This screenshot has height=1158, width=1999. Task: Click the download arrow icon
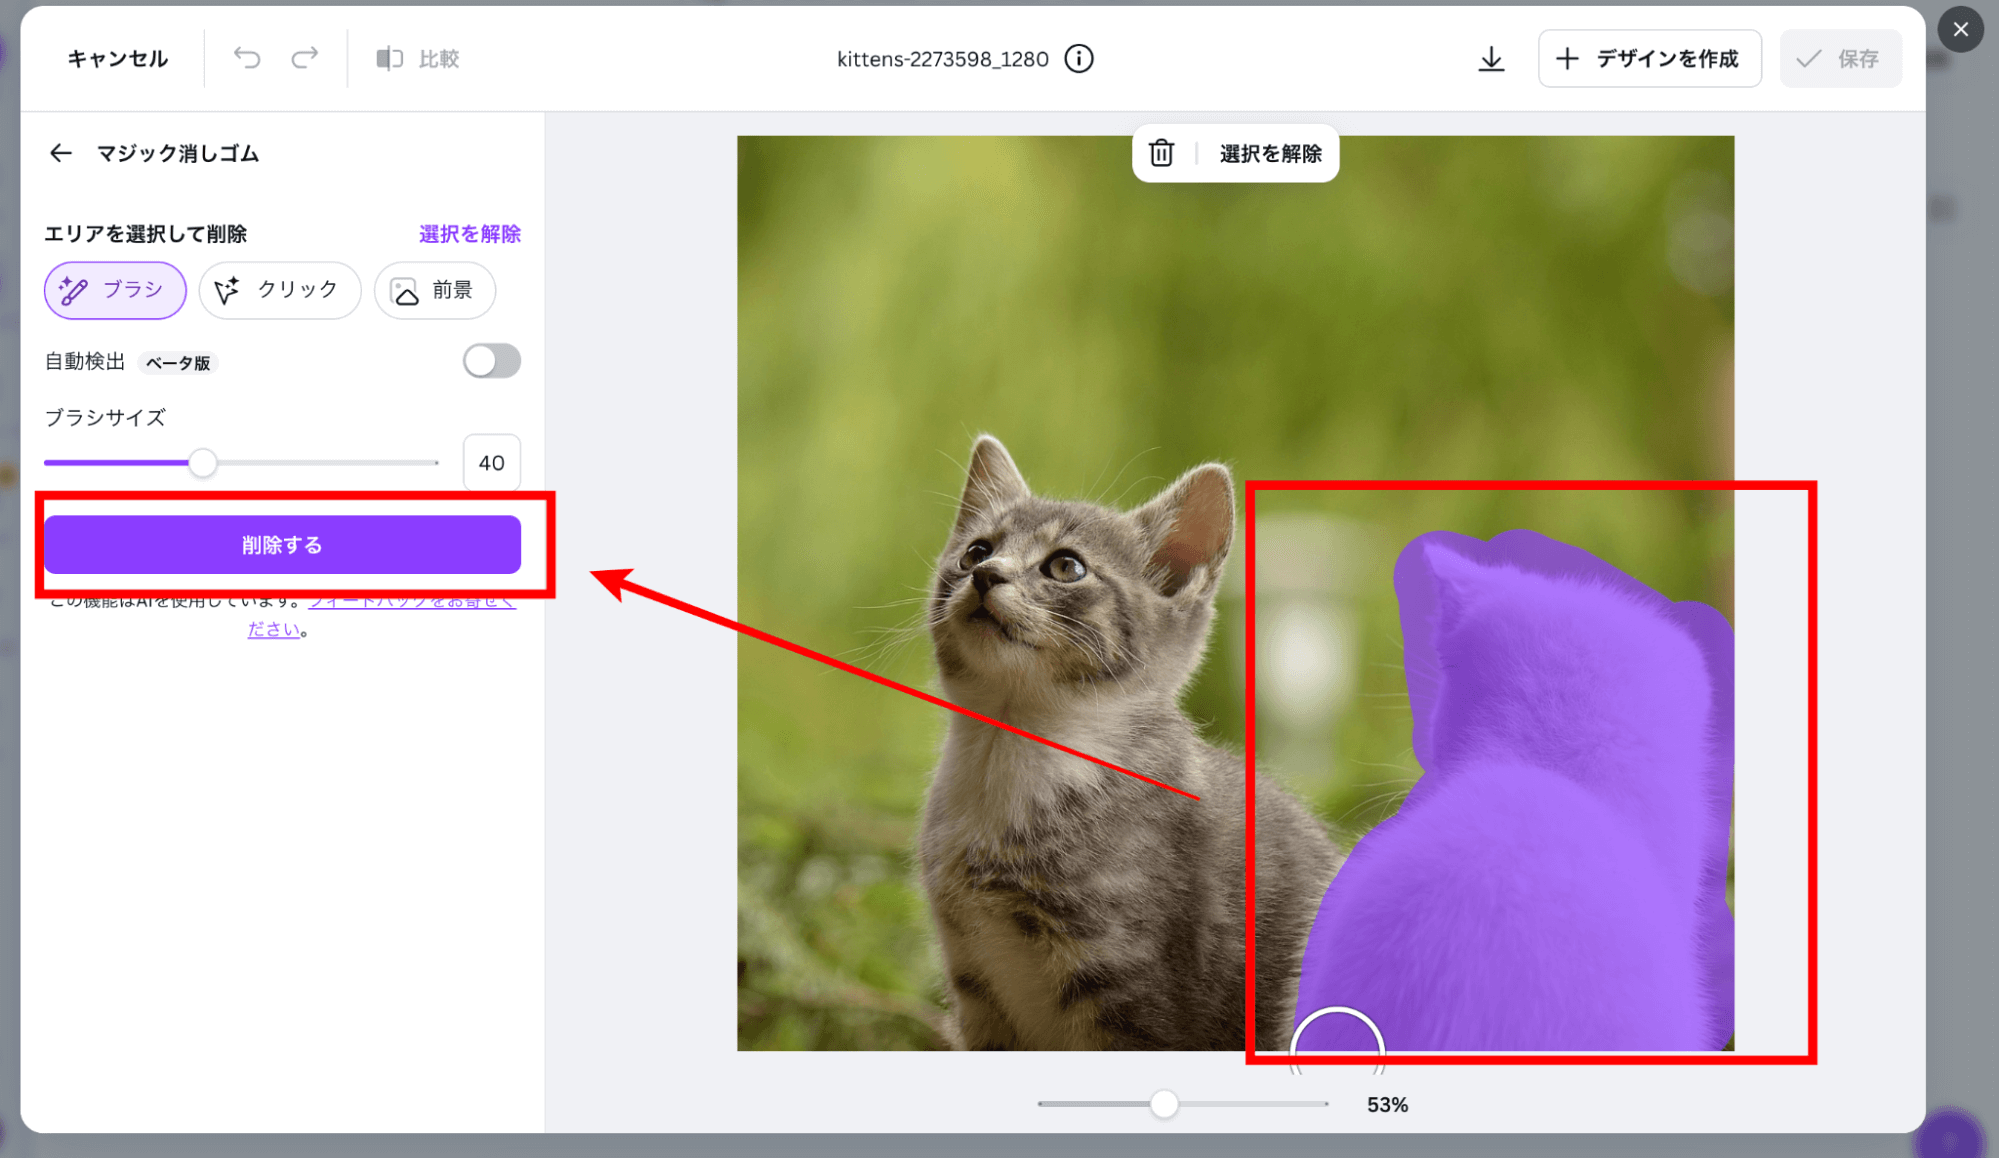[x=1490, y=59]
